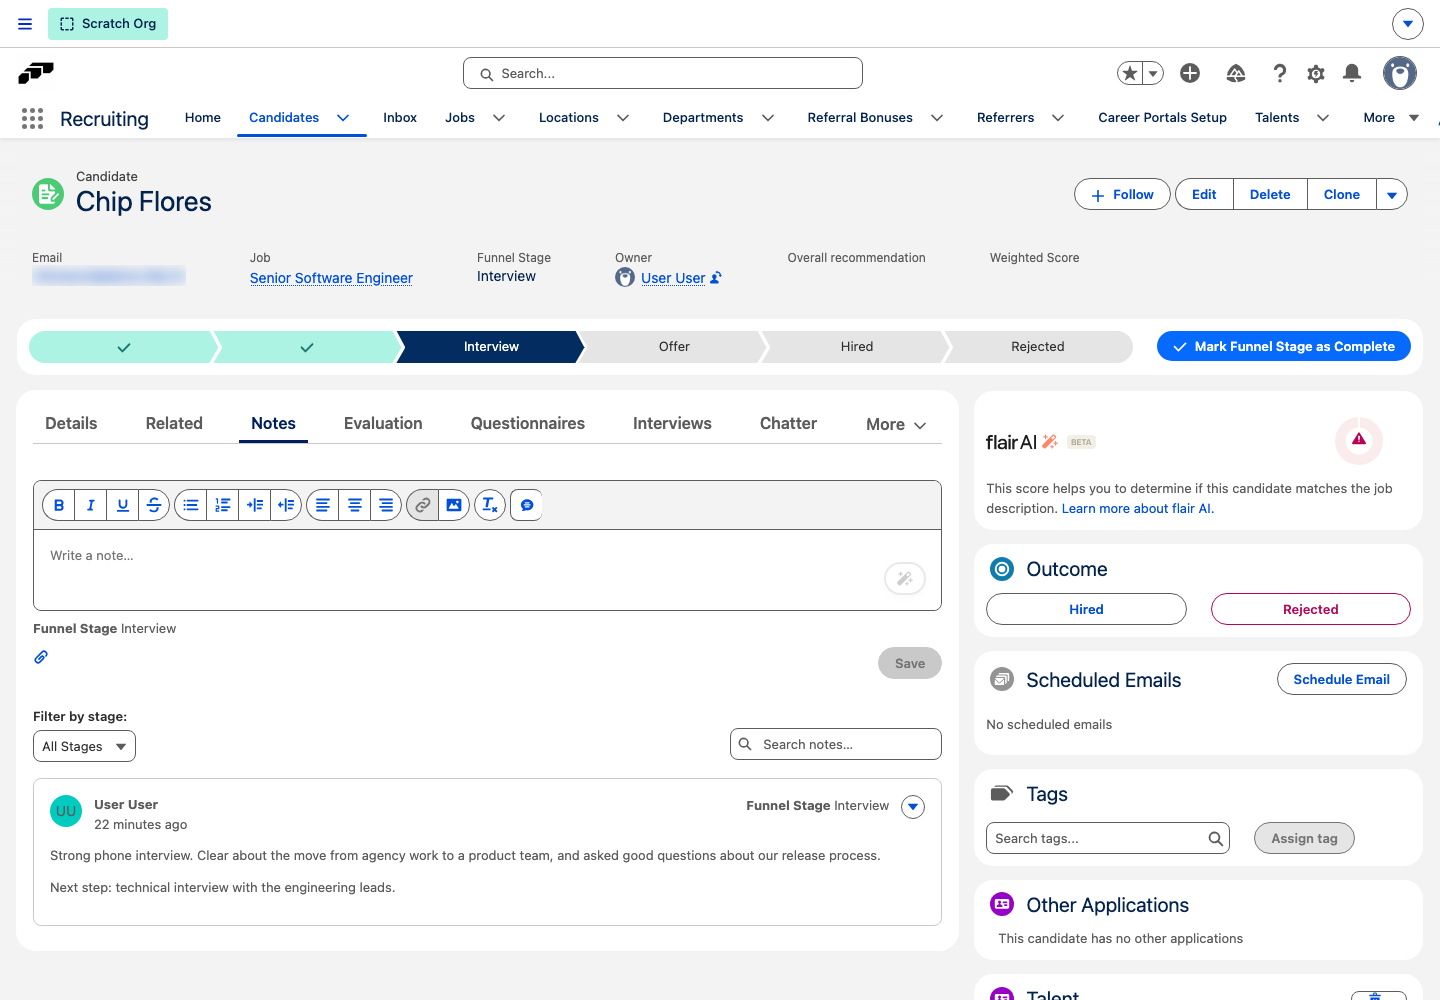The width and height of the screenshot is (1440, 1000).
Task: Open the global create plus menu
Action: (1190, 73)
